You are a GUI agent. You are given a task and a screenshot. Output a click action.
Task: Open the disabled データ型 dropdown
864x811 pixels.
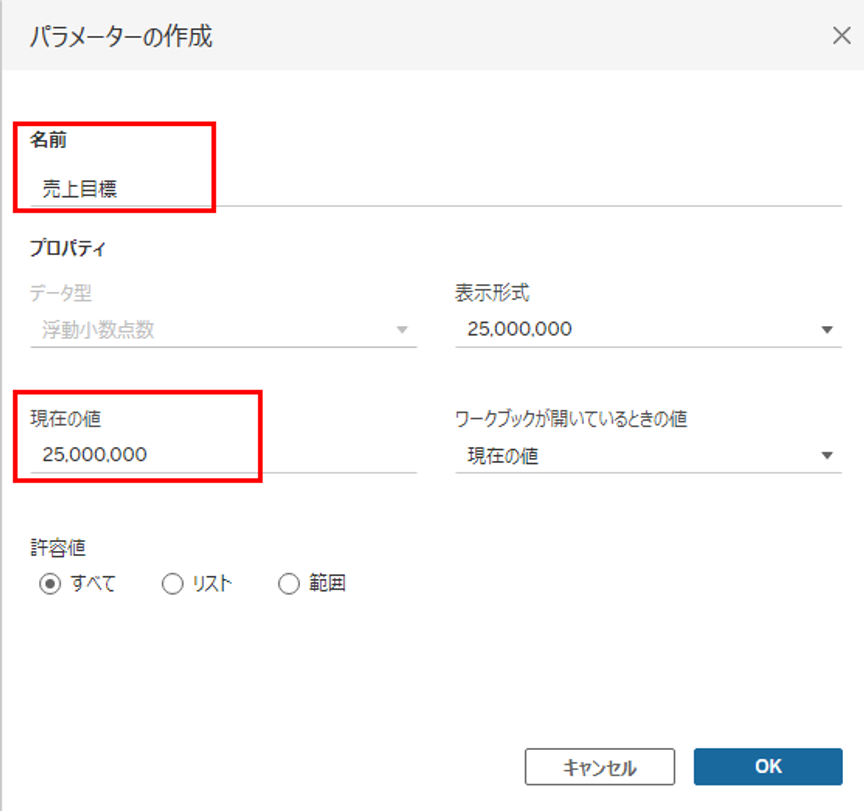tap(223, 329)
